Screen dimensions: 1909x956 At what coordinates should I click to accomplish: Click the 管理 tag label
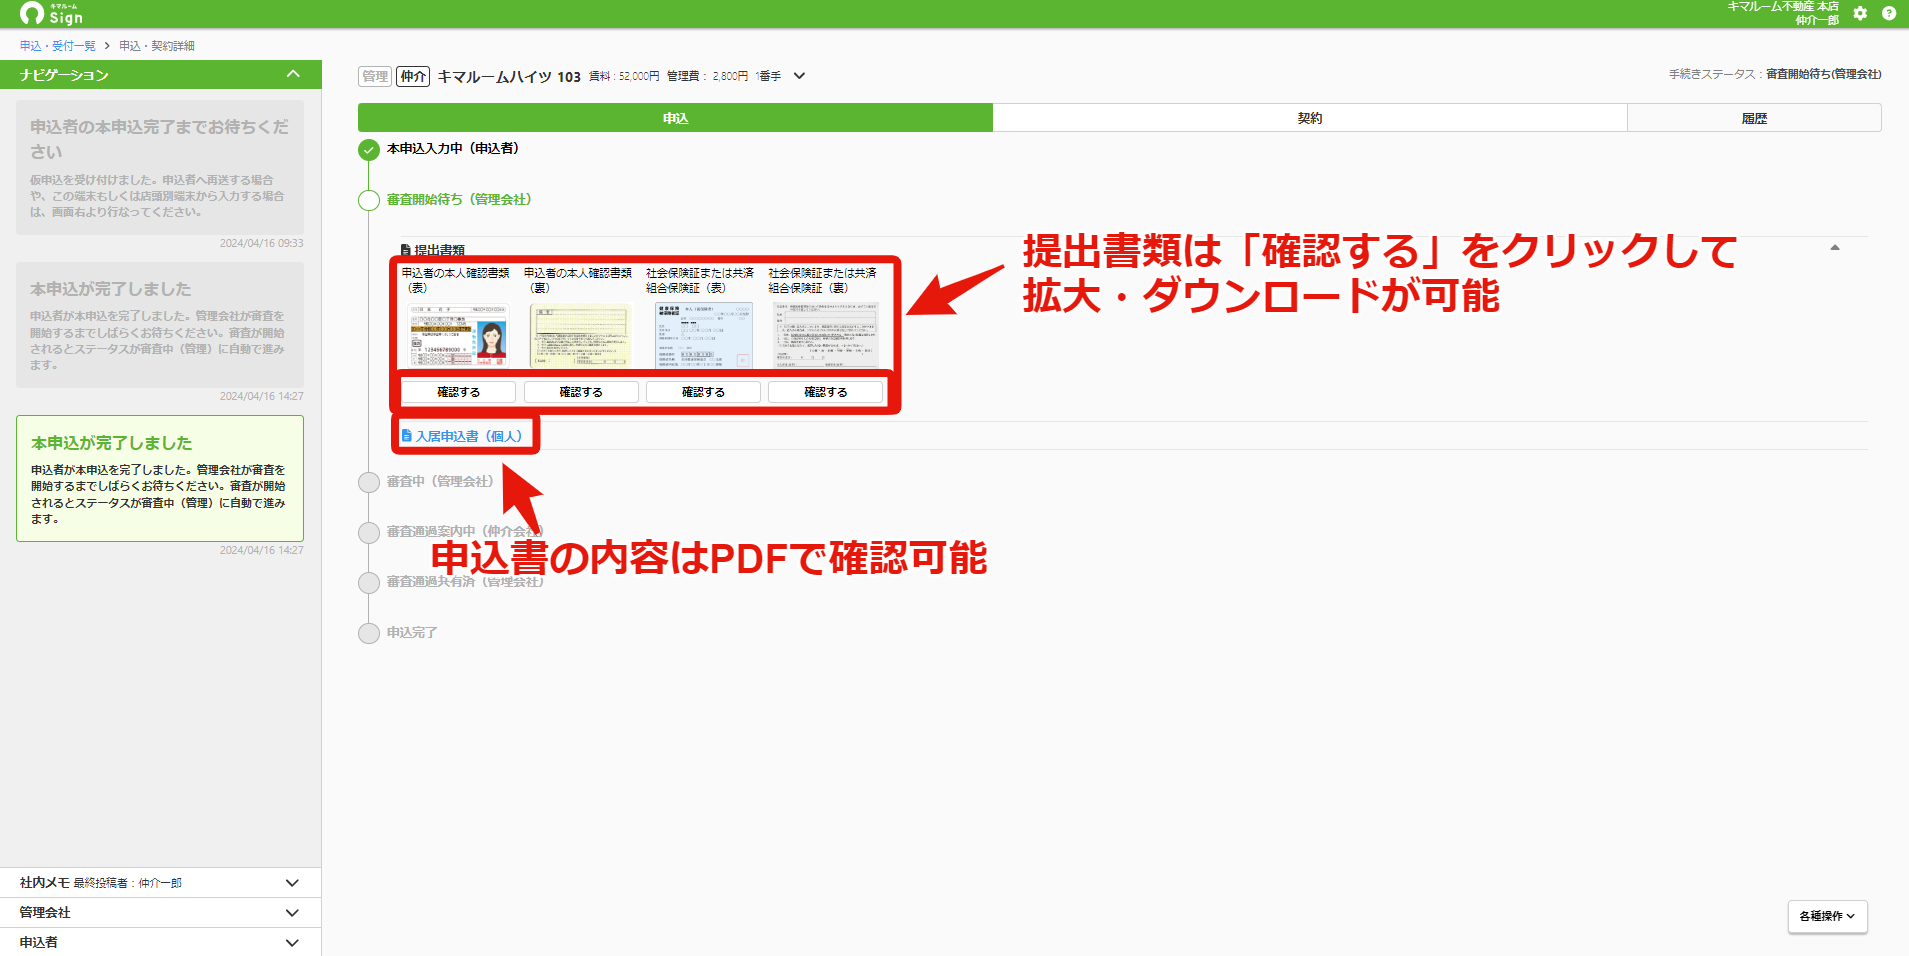(375, 76)
